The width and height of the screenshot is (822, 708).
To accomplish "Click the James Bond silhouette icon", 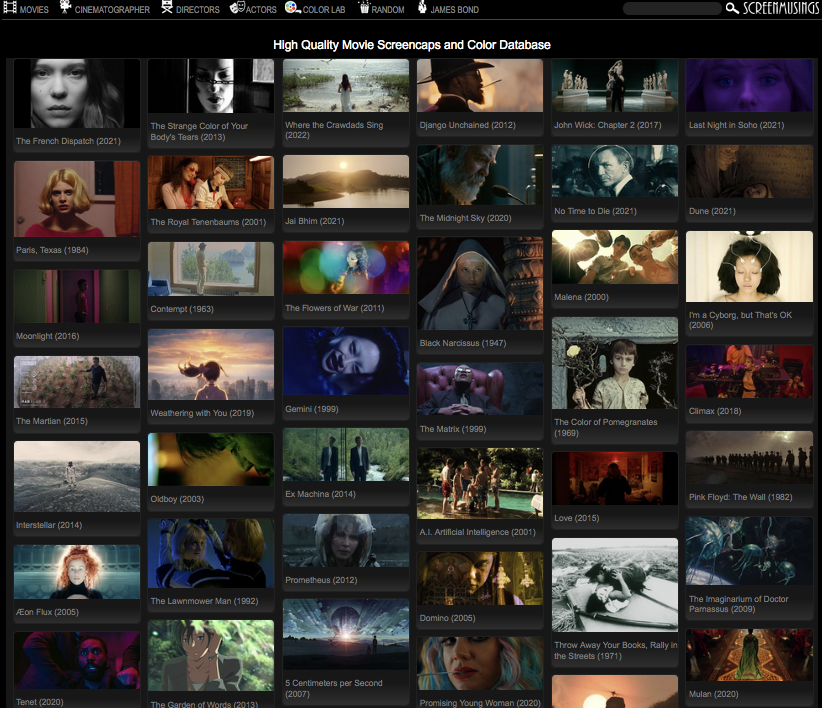I will (x=423, y=7).
